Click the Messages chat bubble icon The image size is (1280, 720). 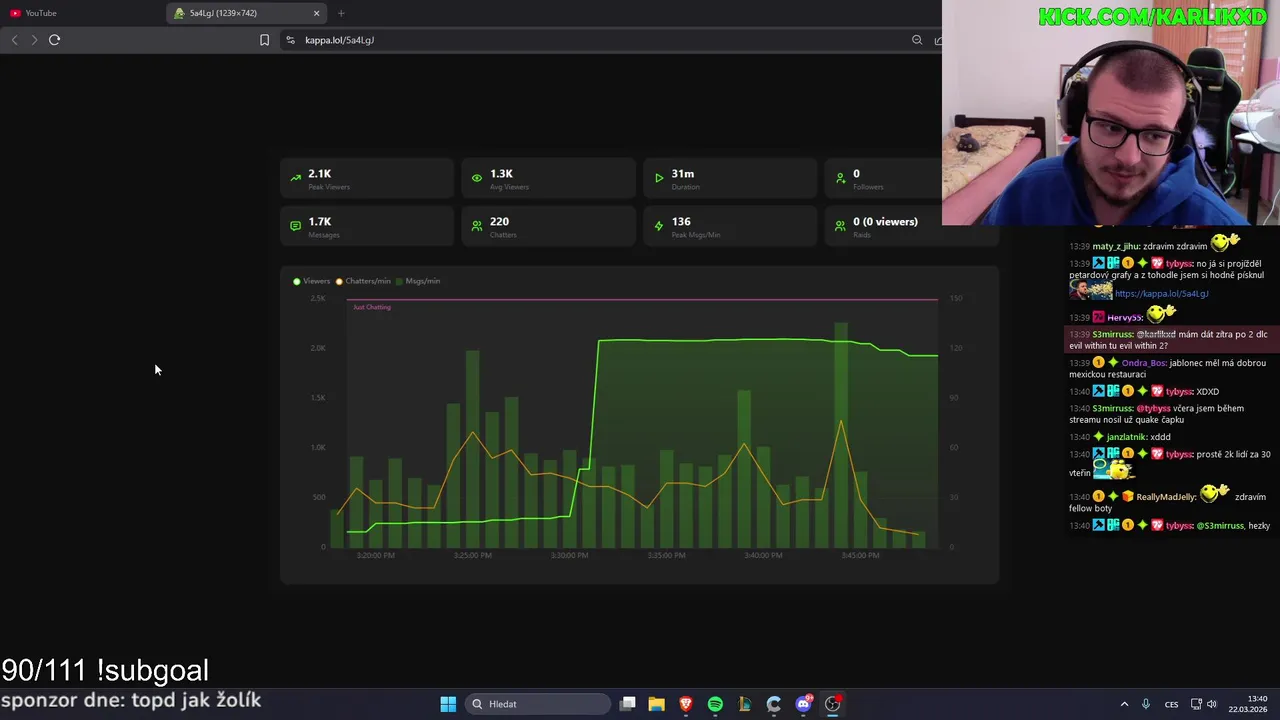[295, 226]
